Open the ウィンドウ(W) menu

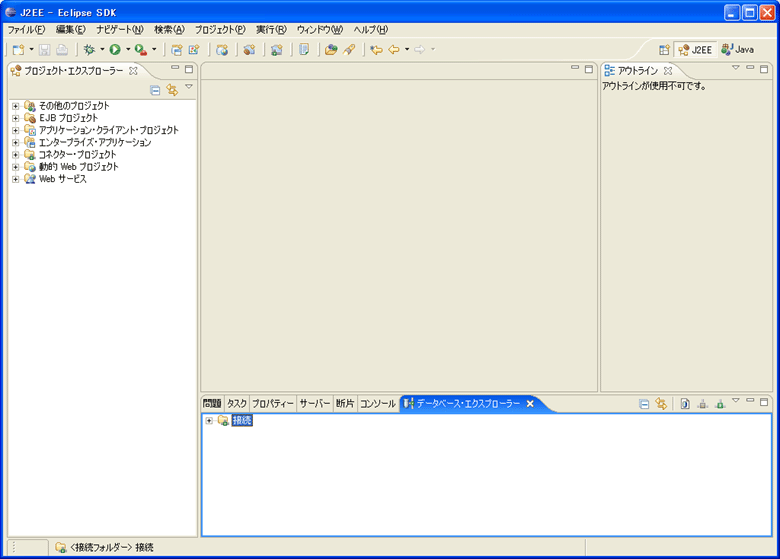tap(319, 29)
